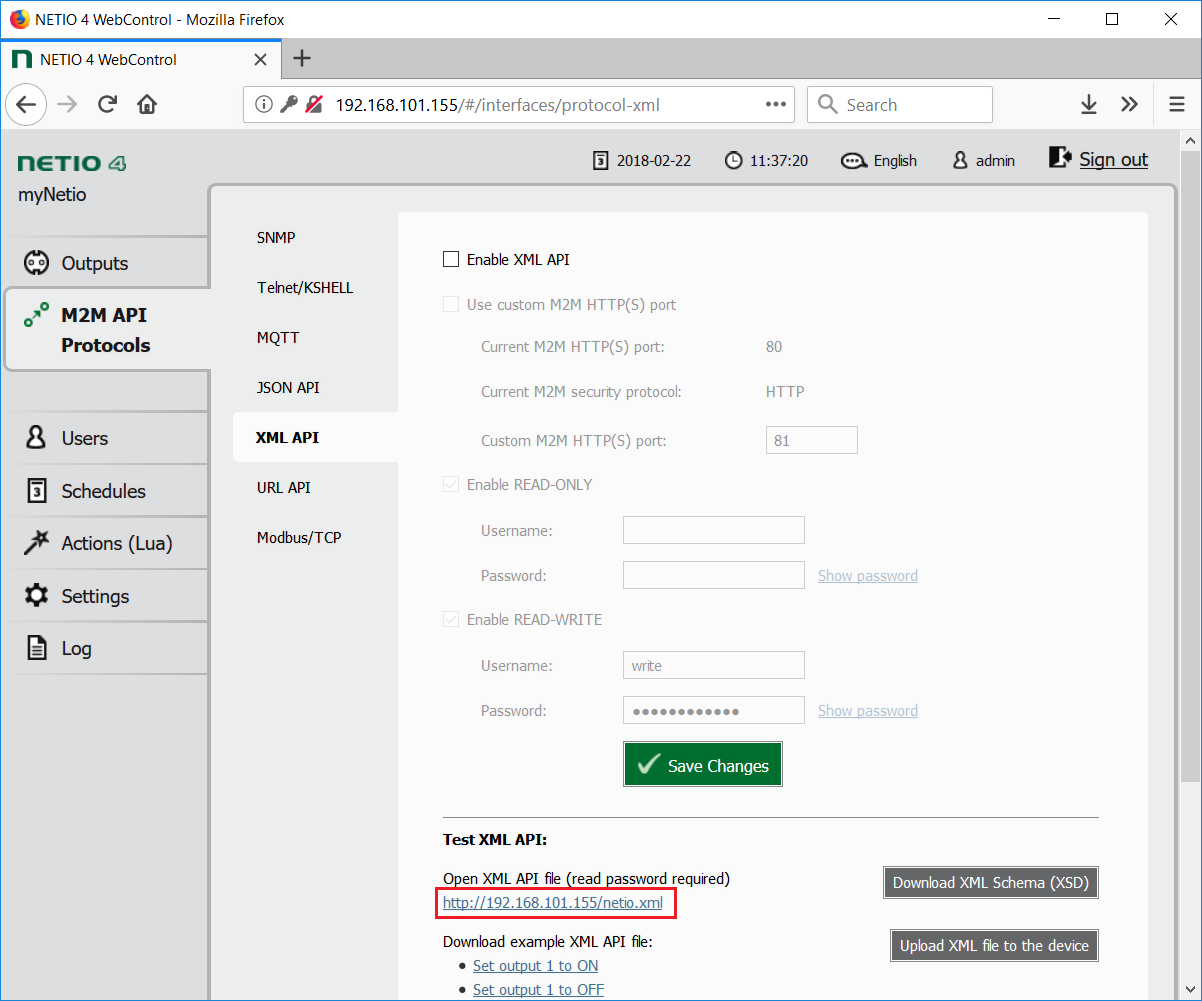Click the Current M2M HTTP(S) port value 80

(x=774, y=347)
